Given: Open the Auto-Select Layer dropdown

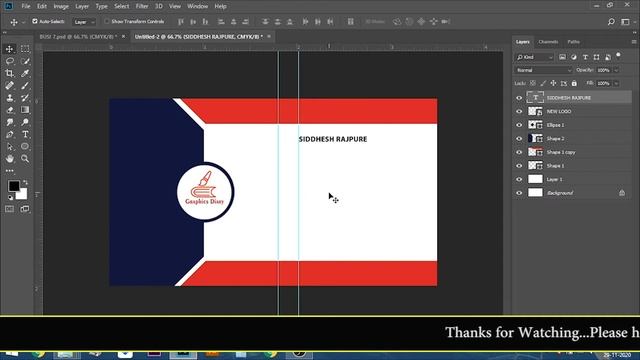Looking at the screenshot, I should point(84,22).
